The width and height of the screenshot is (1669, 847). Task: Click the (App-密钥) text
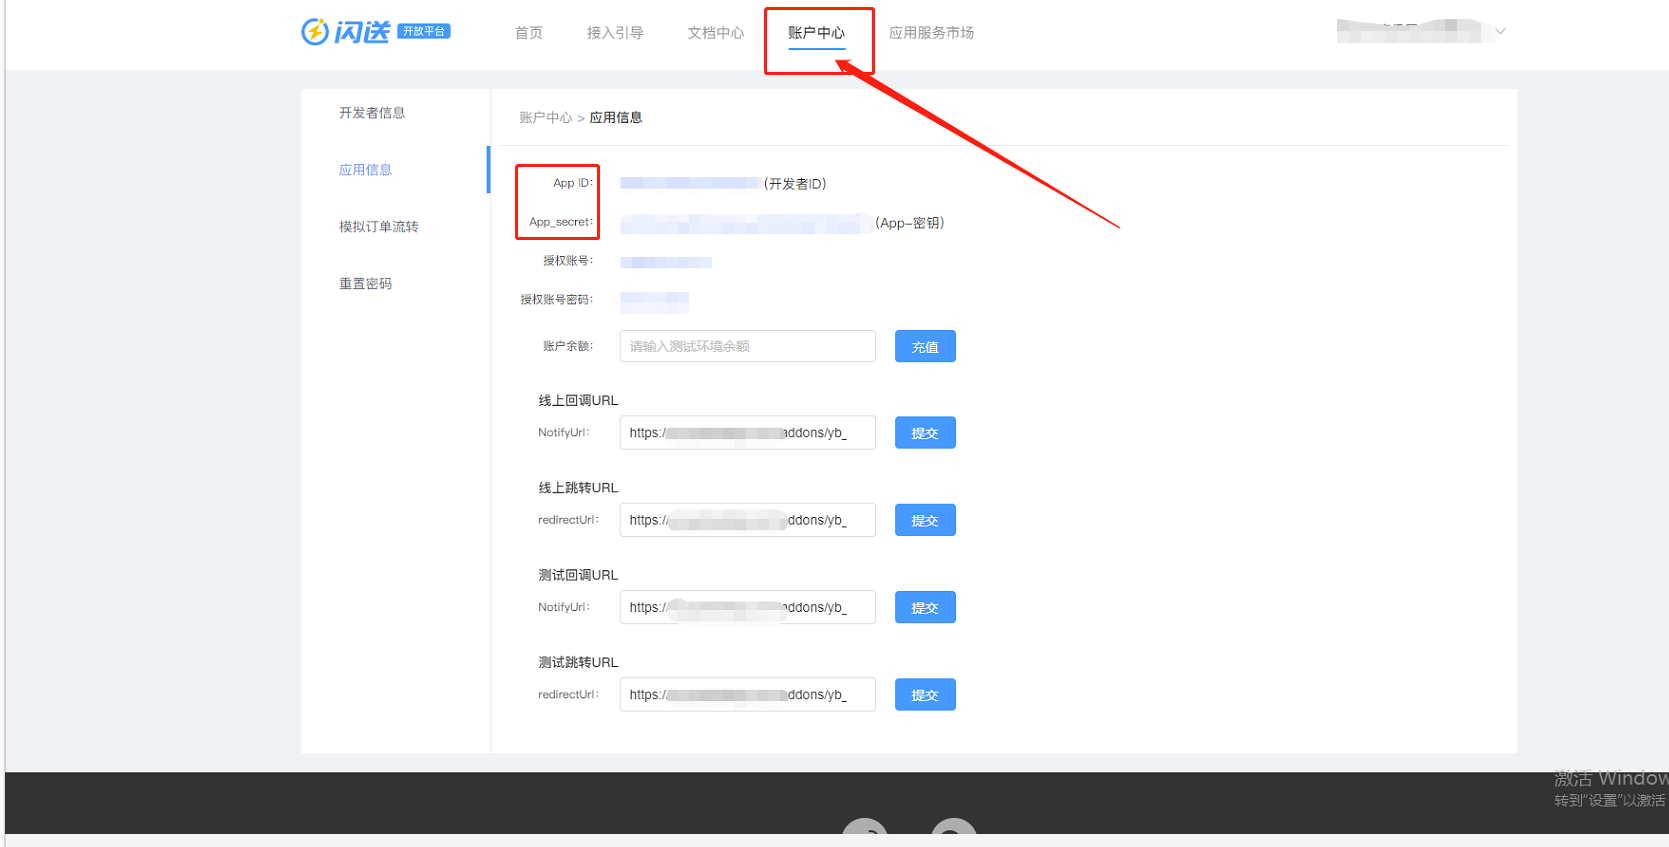[910, 223]
